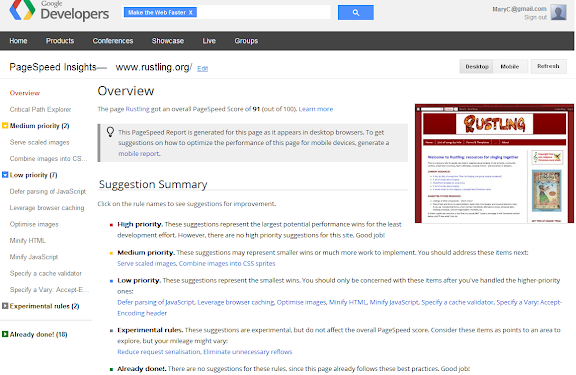Go to the Conferences menu

tap(113, 41)
